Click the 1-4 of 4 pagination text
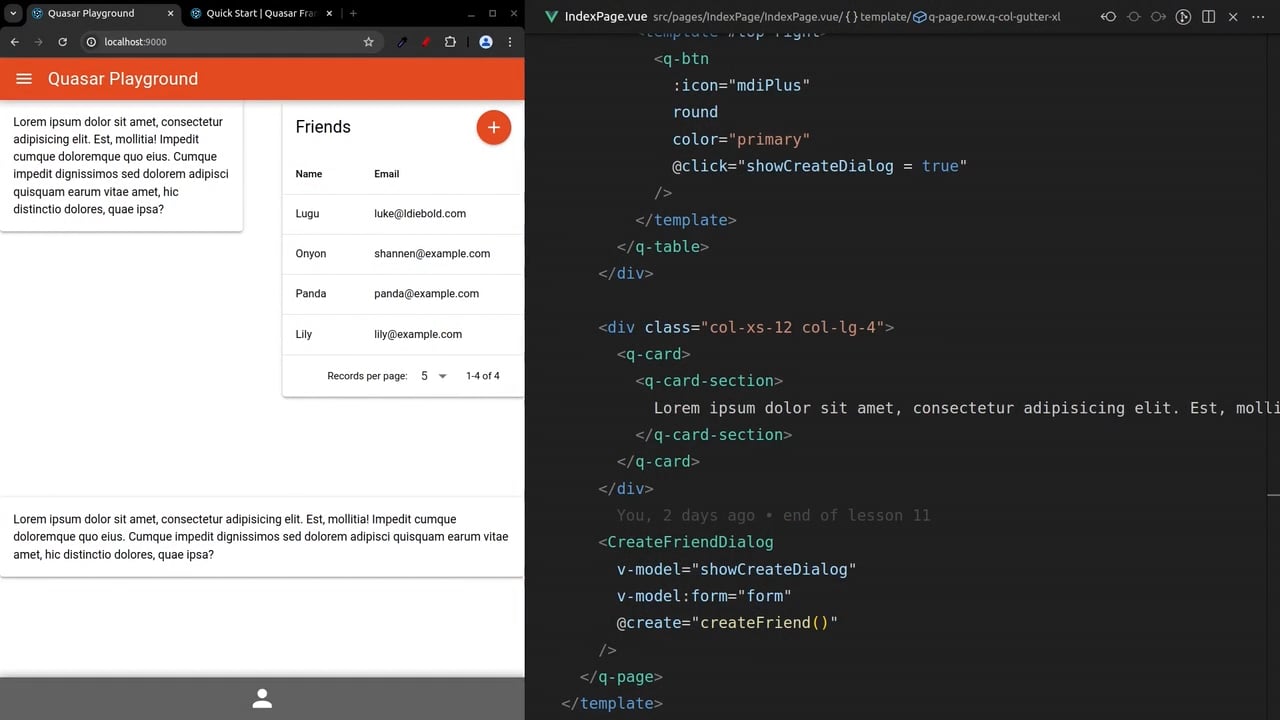Image resolution: width=1280 pixels, height=720 pixels. [483, 376]
